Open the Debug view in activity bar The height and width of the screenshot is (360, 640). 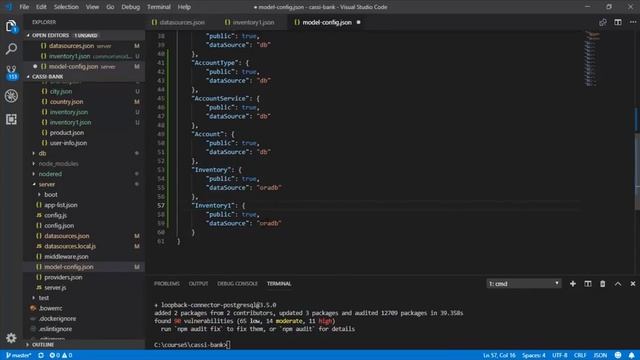coord(11,96)
